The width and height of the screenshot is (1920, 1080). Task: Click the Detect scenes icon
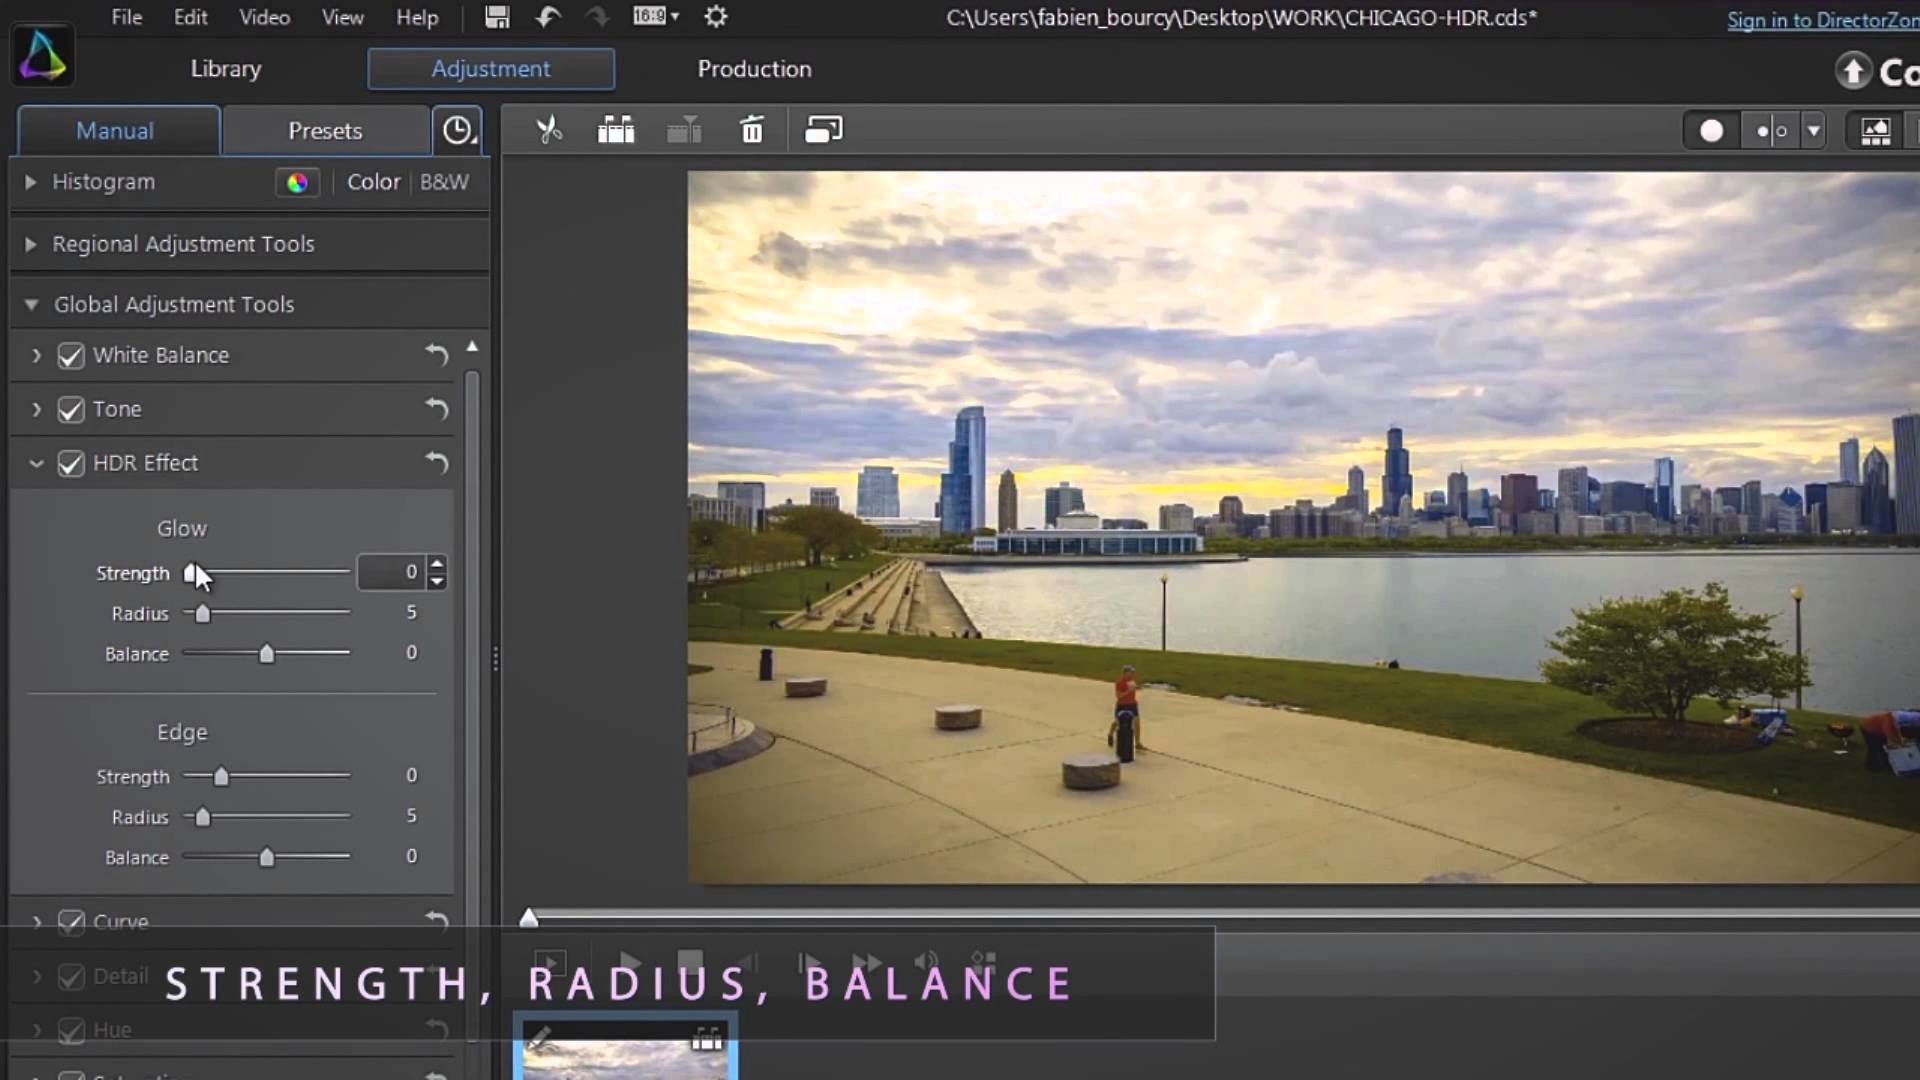tap(616, 130)
